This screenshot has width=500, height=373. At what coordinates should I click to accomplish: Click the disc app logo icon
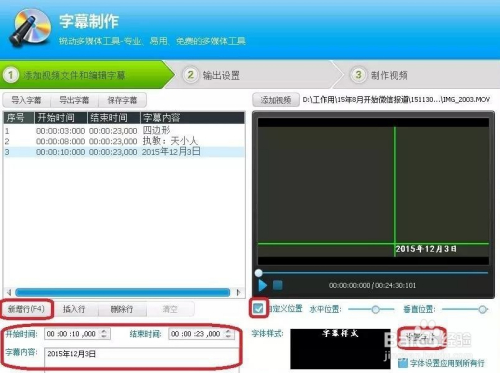(30, 28)
